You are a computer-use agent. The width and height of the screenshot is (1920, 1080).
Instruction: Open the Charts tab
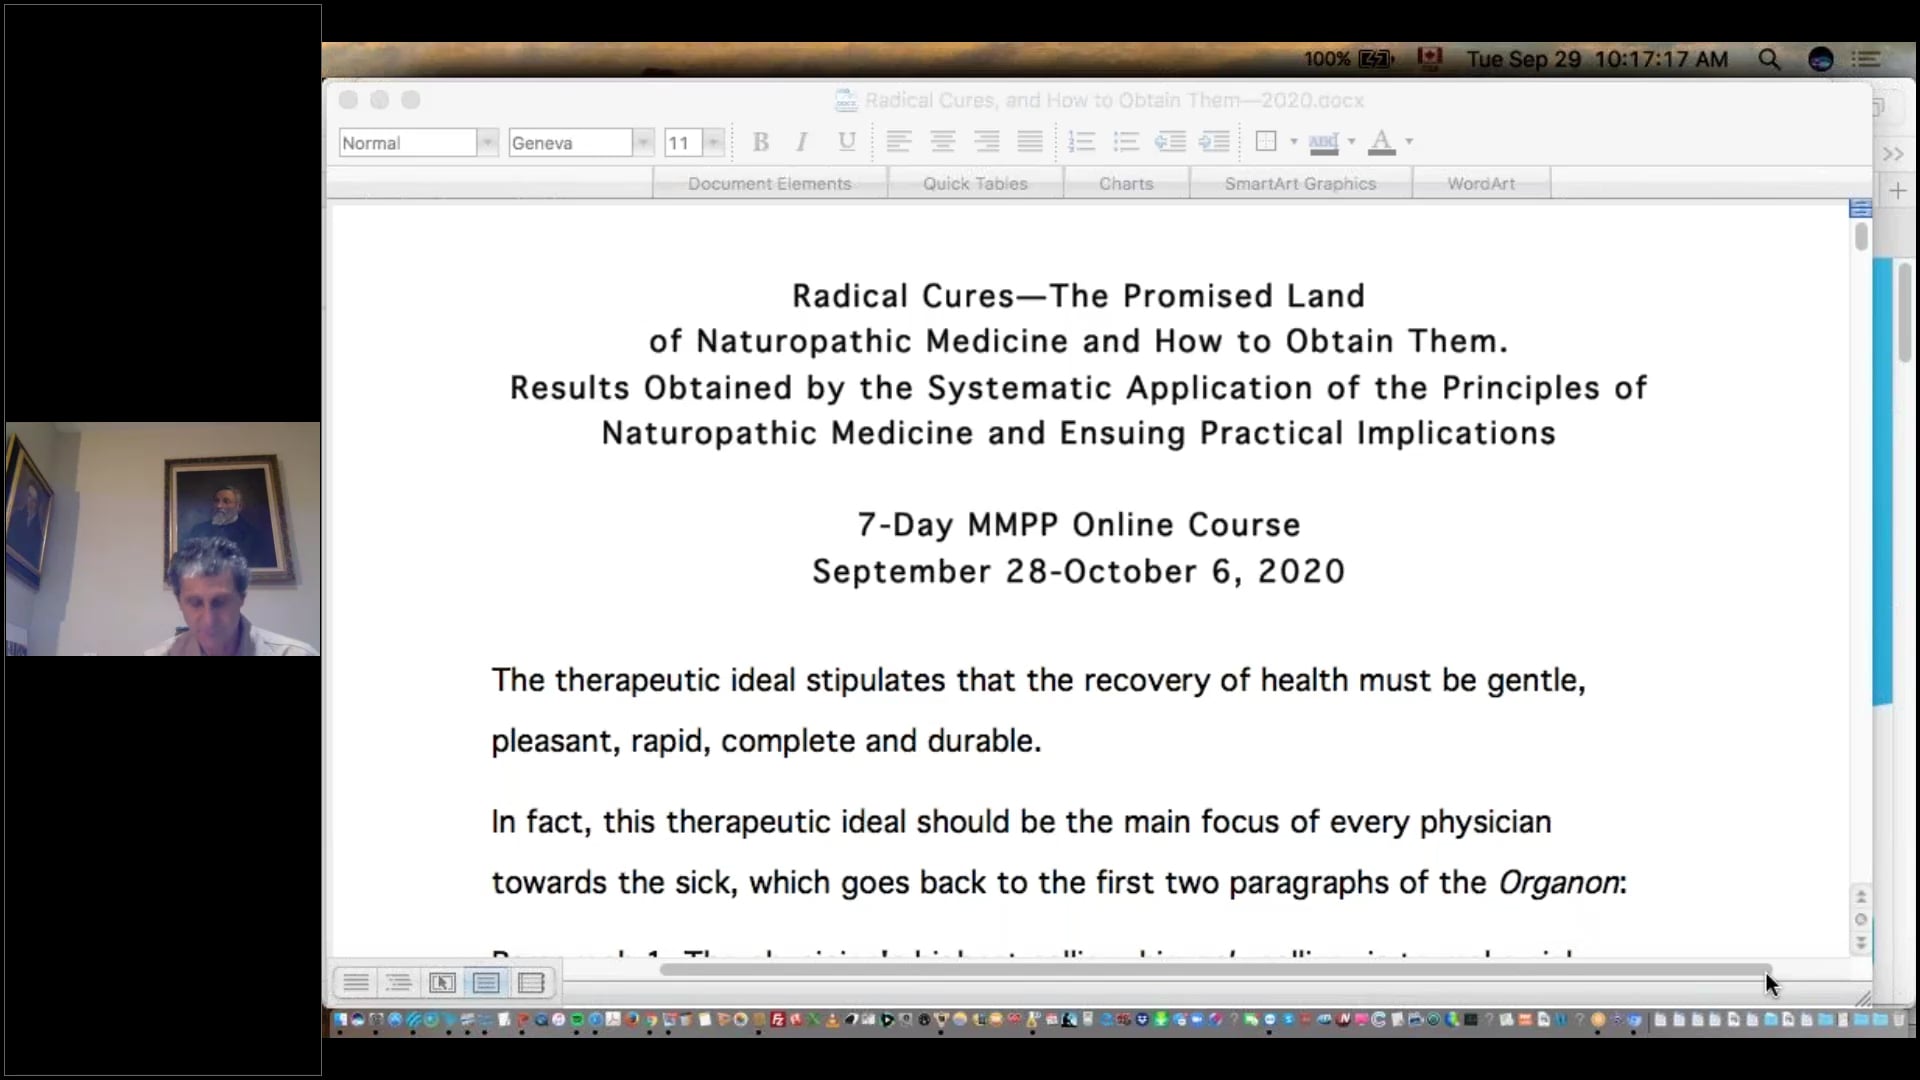click(1126, 183)
